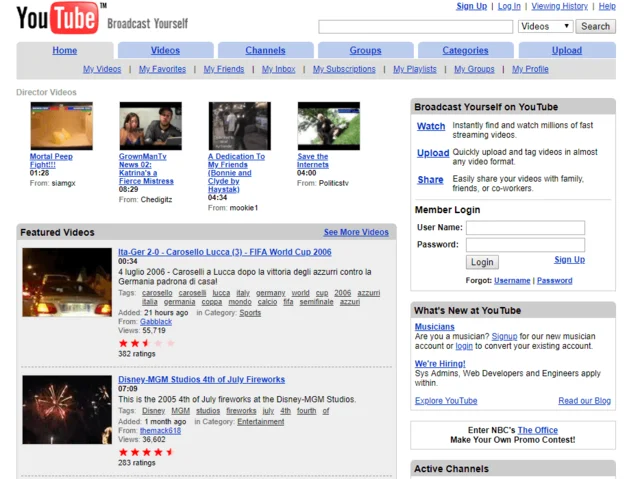Click GrownManTv News 02 title link
The width and height of the screenshot is (640, 479).
[x=146, y=169]
